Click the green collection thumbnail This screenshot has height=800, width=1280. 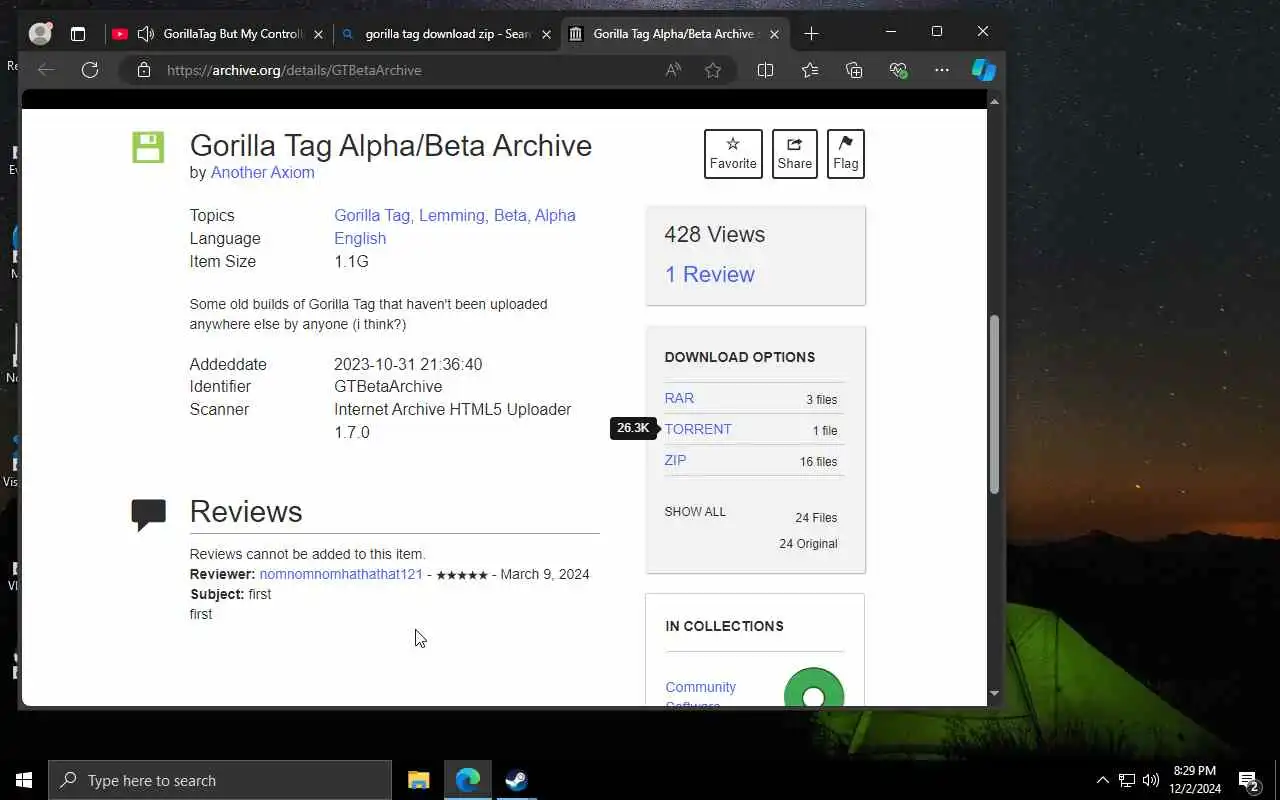[814, 688]
